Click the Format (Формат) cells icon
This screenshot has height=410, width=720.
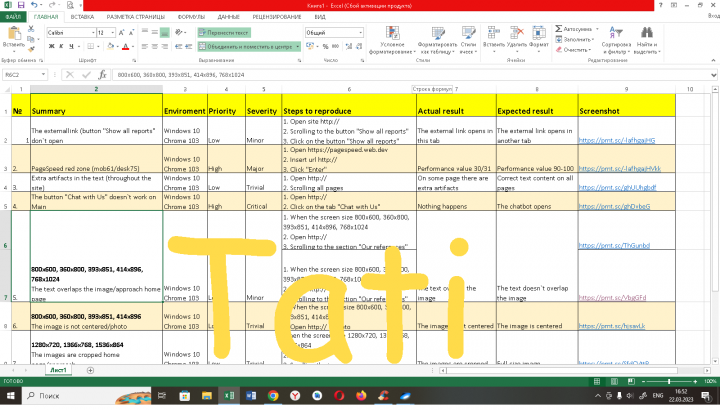(539, 33)
